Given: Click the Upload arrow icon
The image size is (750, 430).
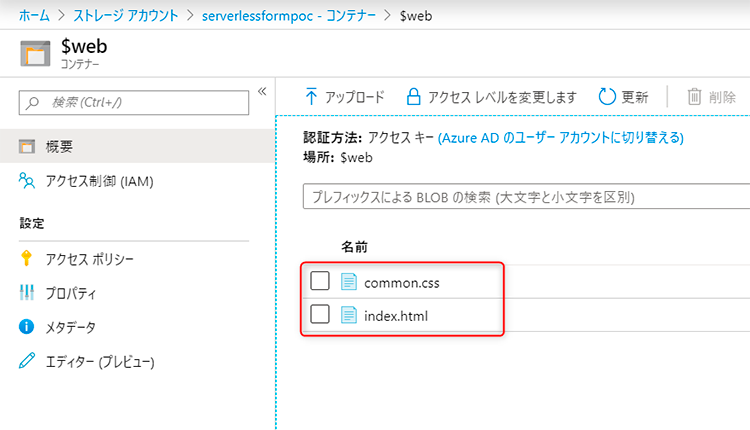Looking at the screenshot, I should [x=311, y=97].
